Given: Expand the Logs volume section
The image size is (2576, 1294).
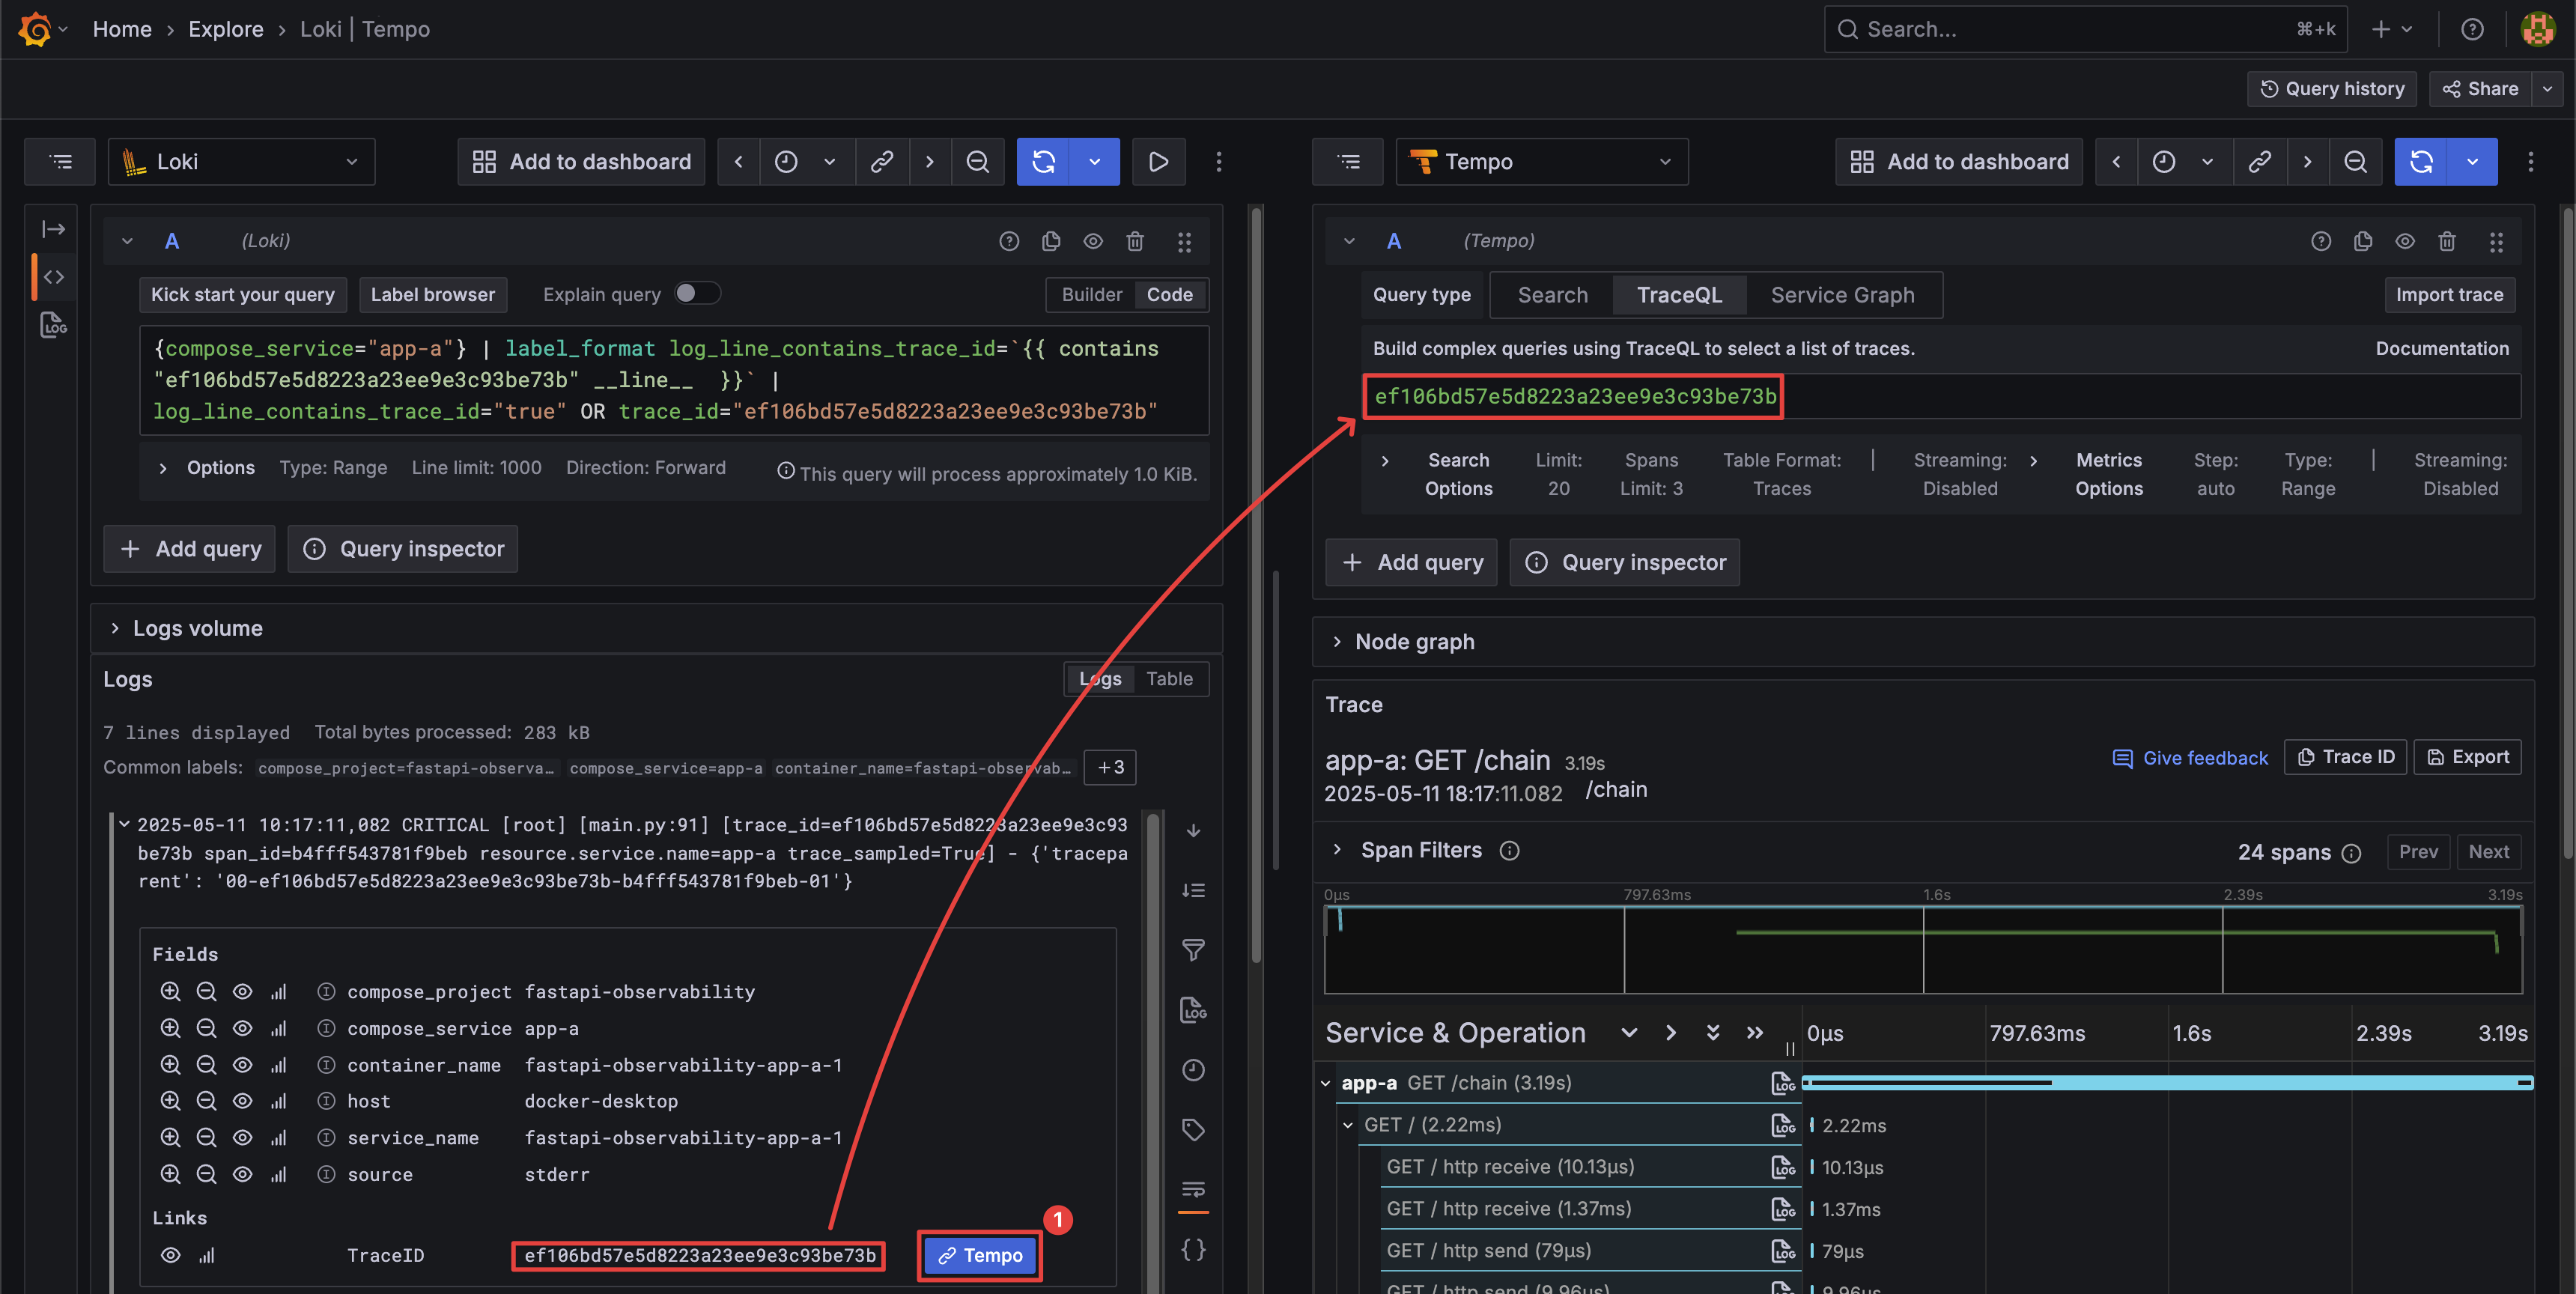Looking at the screenshot, I should 197,628.
